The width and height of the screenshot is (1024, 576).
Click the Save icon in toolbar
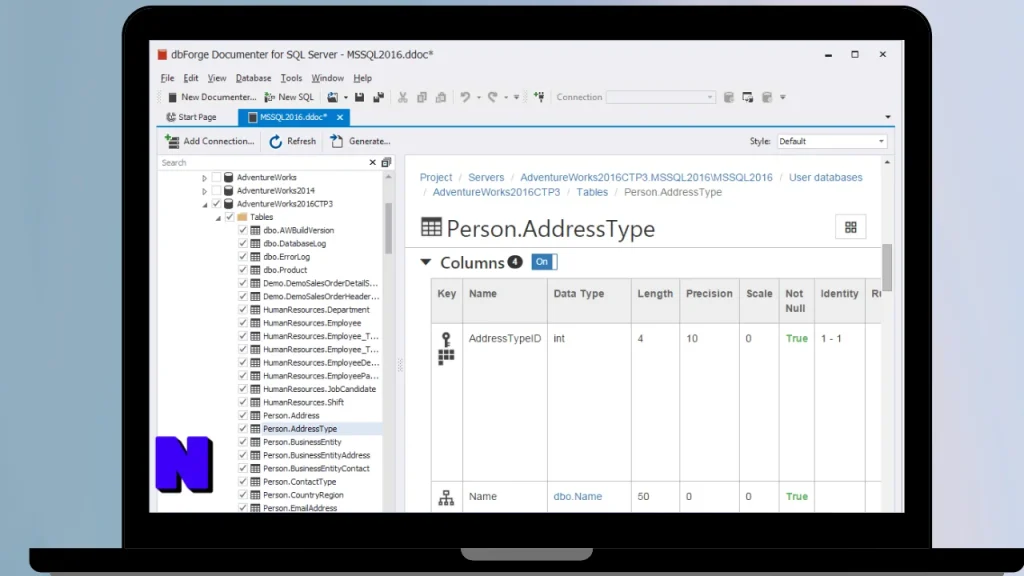click(359, 97)
